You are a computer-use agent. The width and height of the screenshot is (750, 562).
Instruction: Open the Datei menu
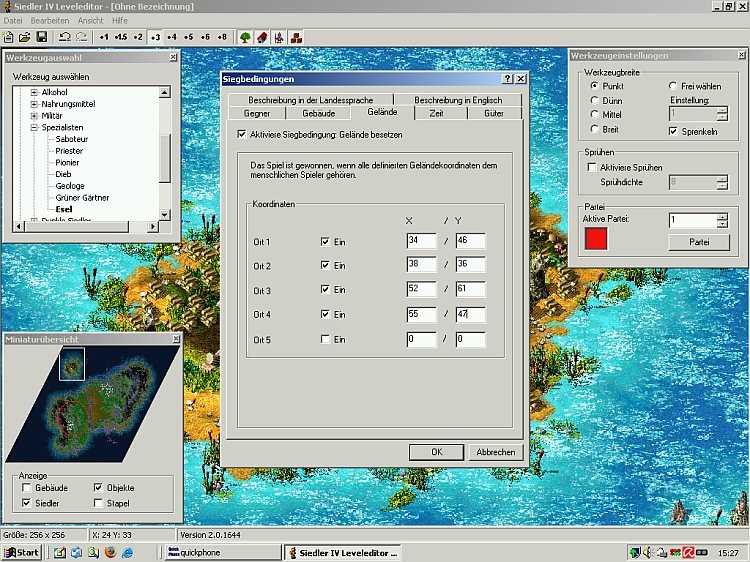13,21
